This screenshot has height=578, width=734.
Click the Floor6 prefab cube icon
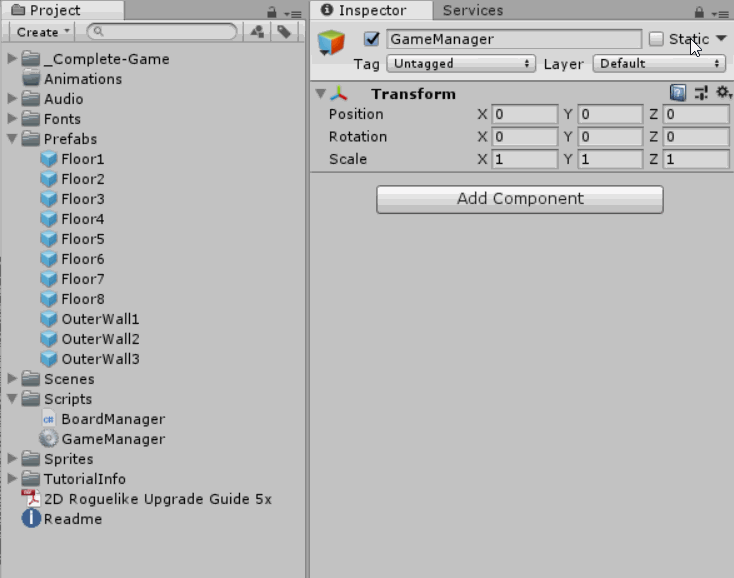tap(49, 259)
